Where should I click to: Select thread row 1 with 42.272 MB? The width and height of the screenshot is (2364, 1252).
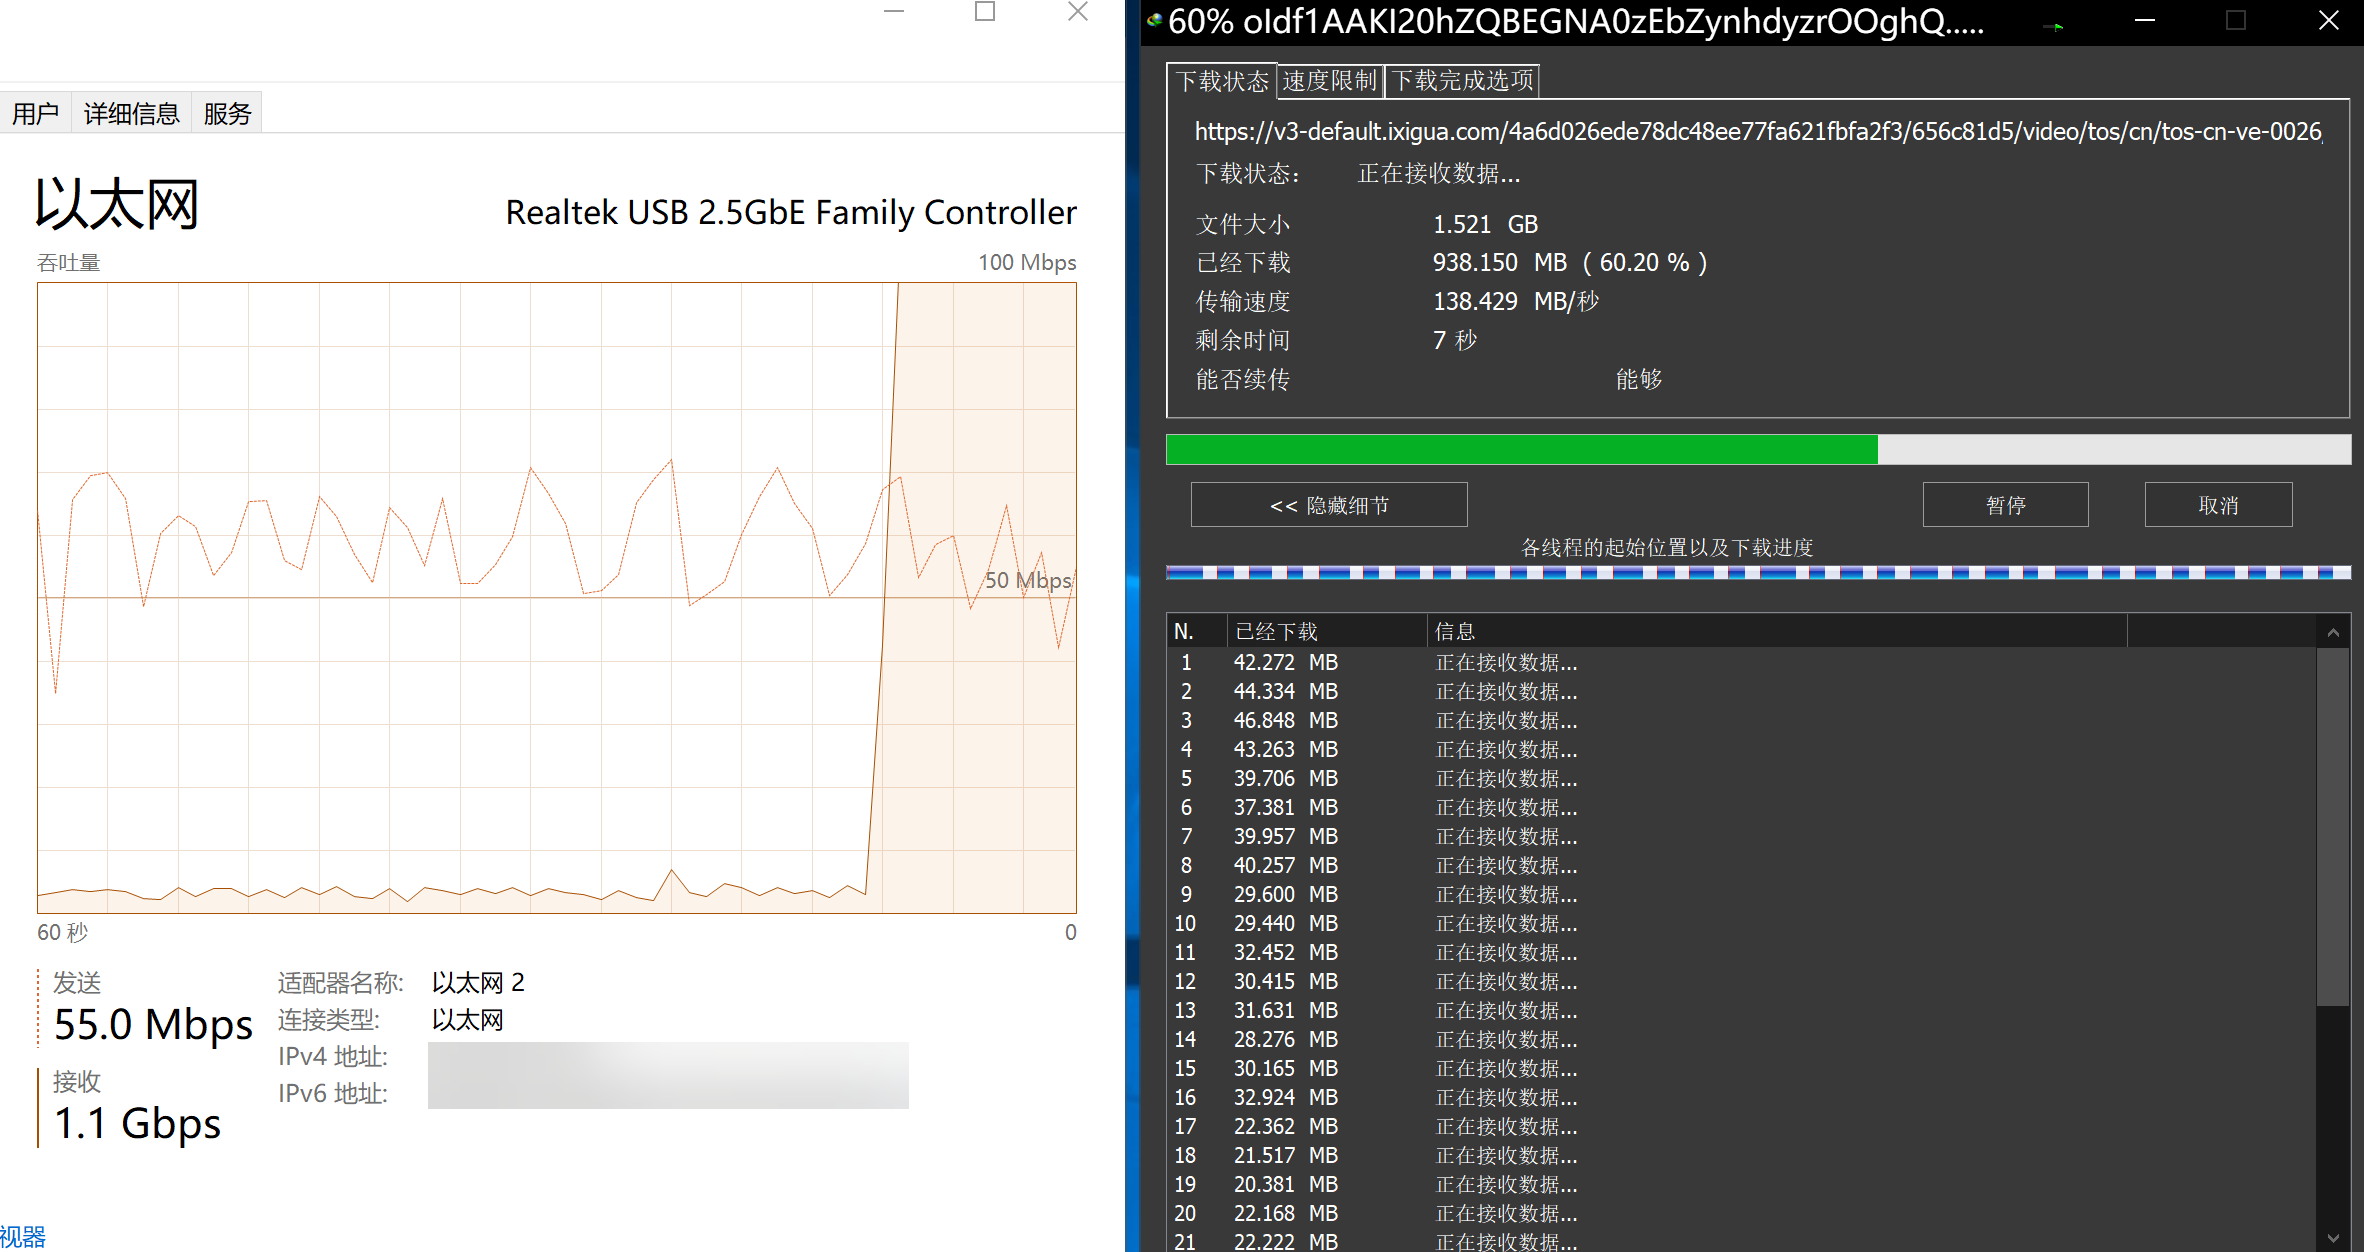1741,662
